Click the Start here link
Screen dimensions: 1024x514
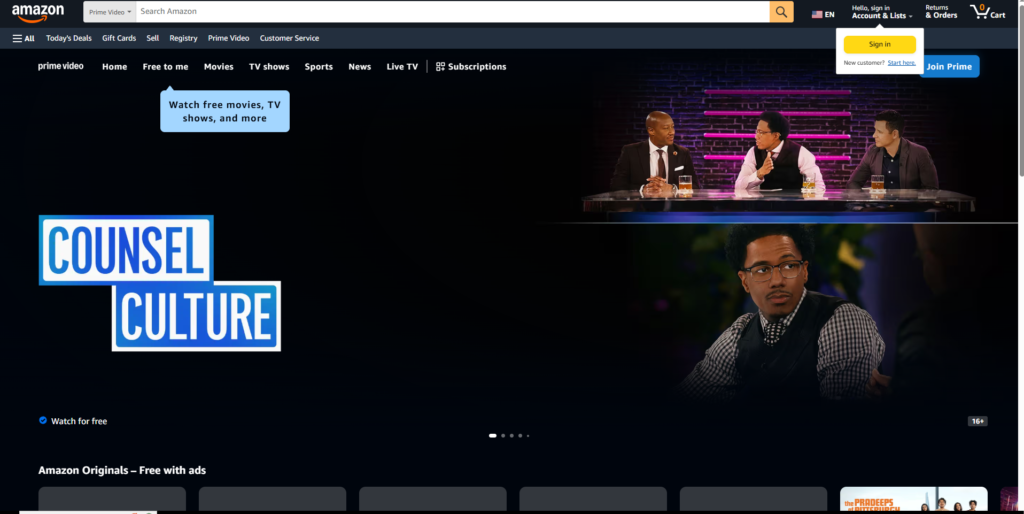tap(901, 63)
